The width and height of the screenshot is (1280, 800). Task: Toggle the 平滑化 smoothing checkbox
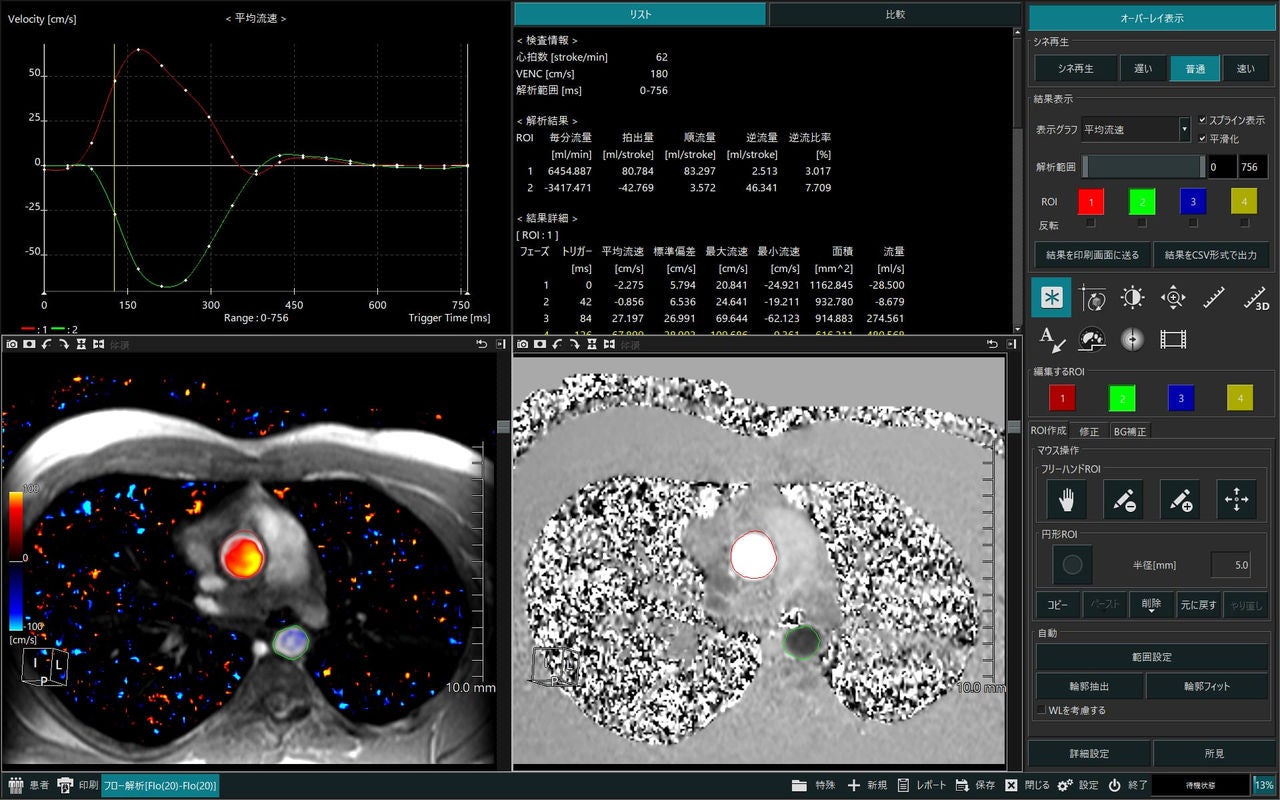coord(1203,139)
